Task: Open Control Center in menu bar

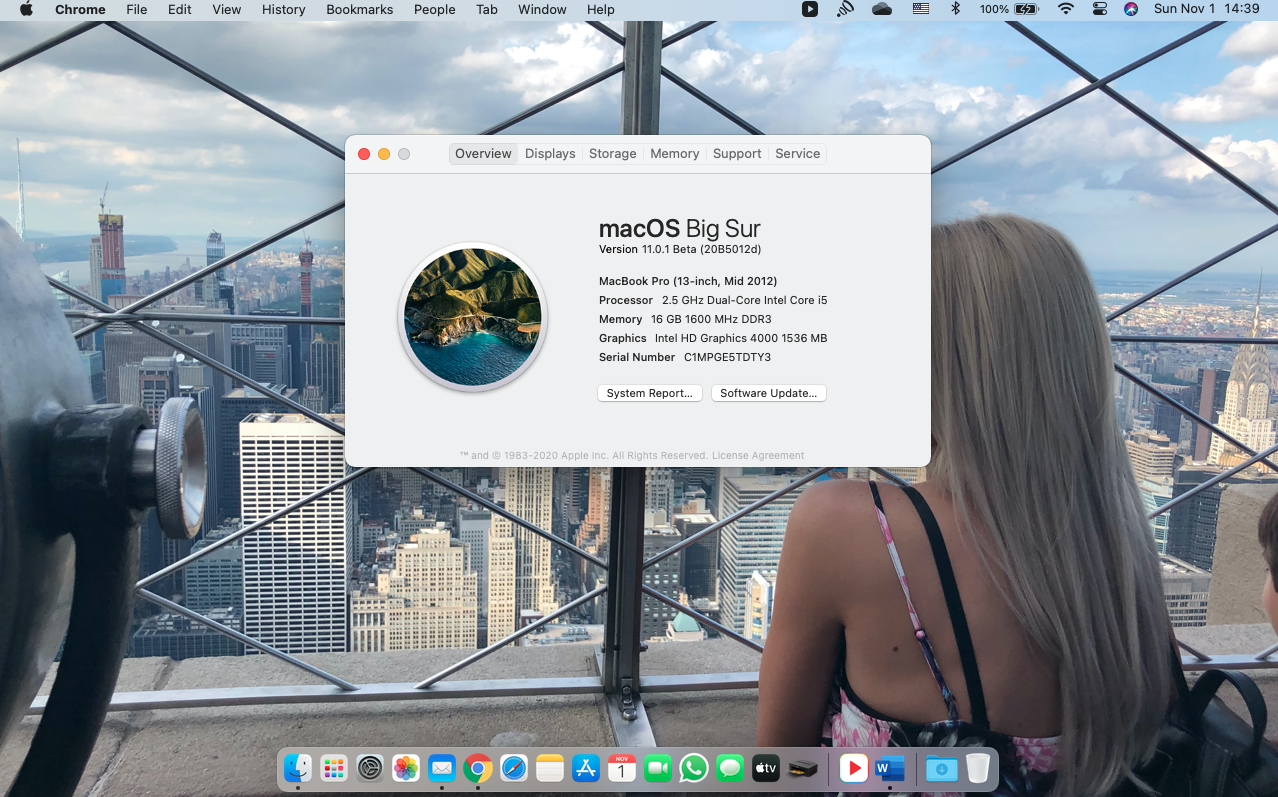Action: (x=1099, y=9)
